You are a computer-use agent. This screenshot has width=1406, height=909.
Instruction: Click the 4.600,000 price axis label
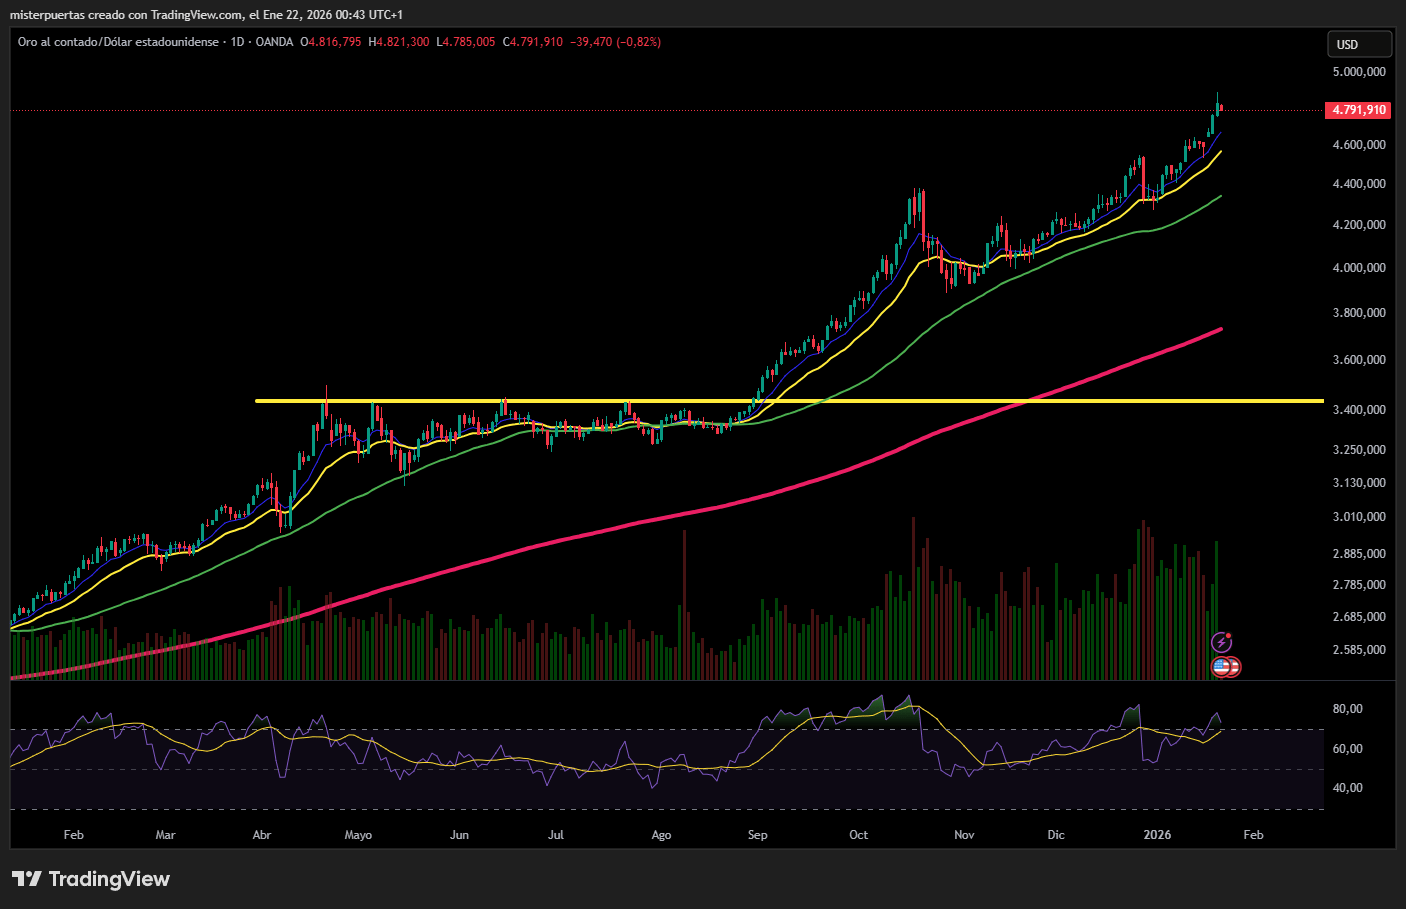click(x=1359, y=145)
